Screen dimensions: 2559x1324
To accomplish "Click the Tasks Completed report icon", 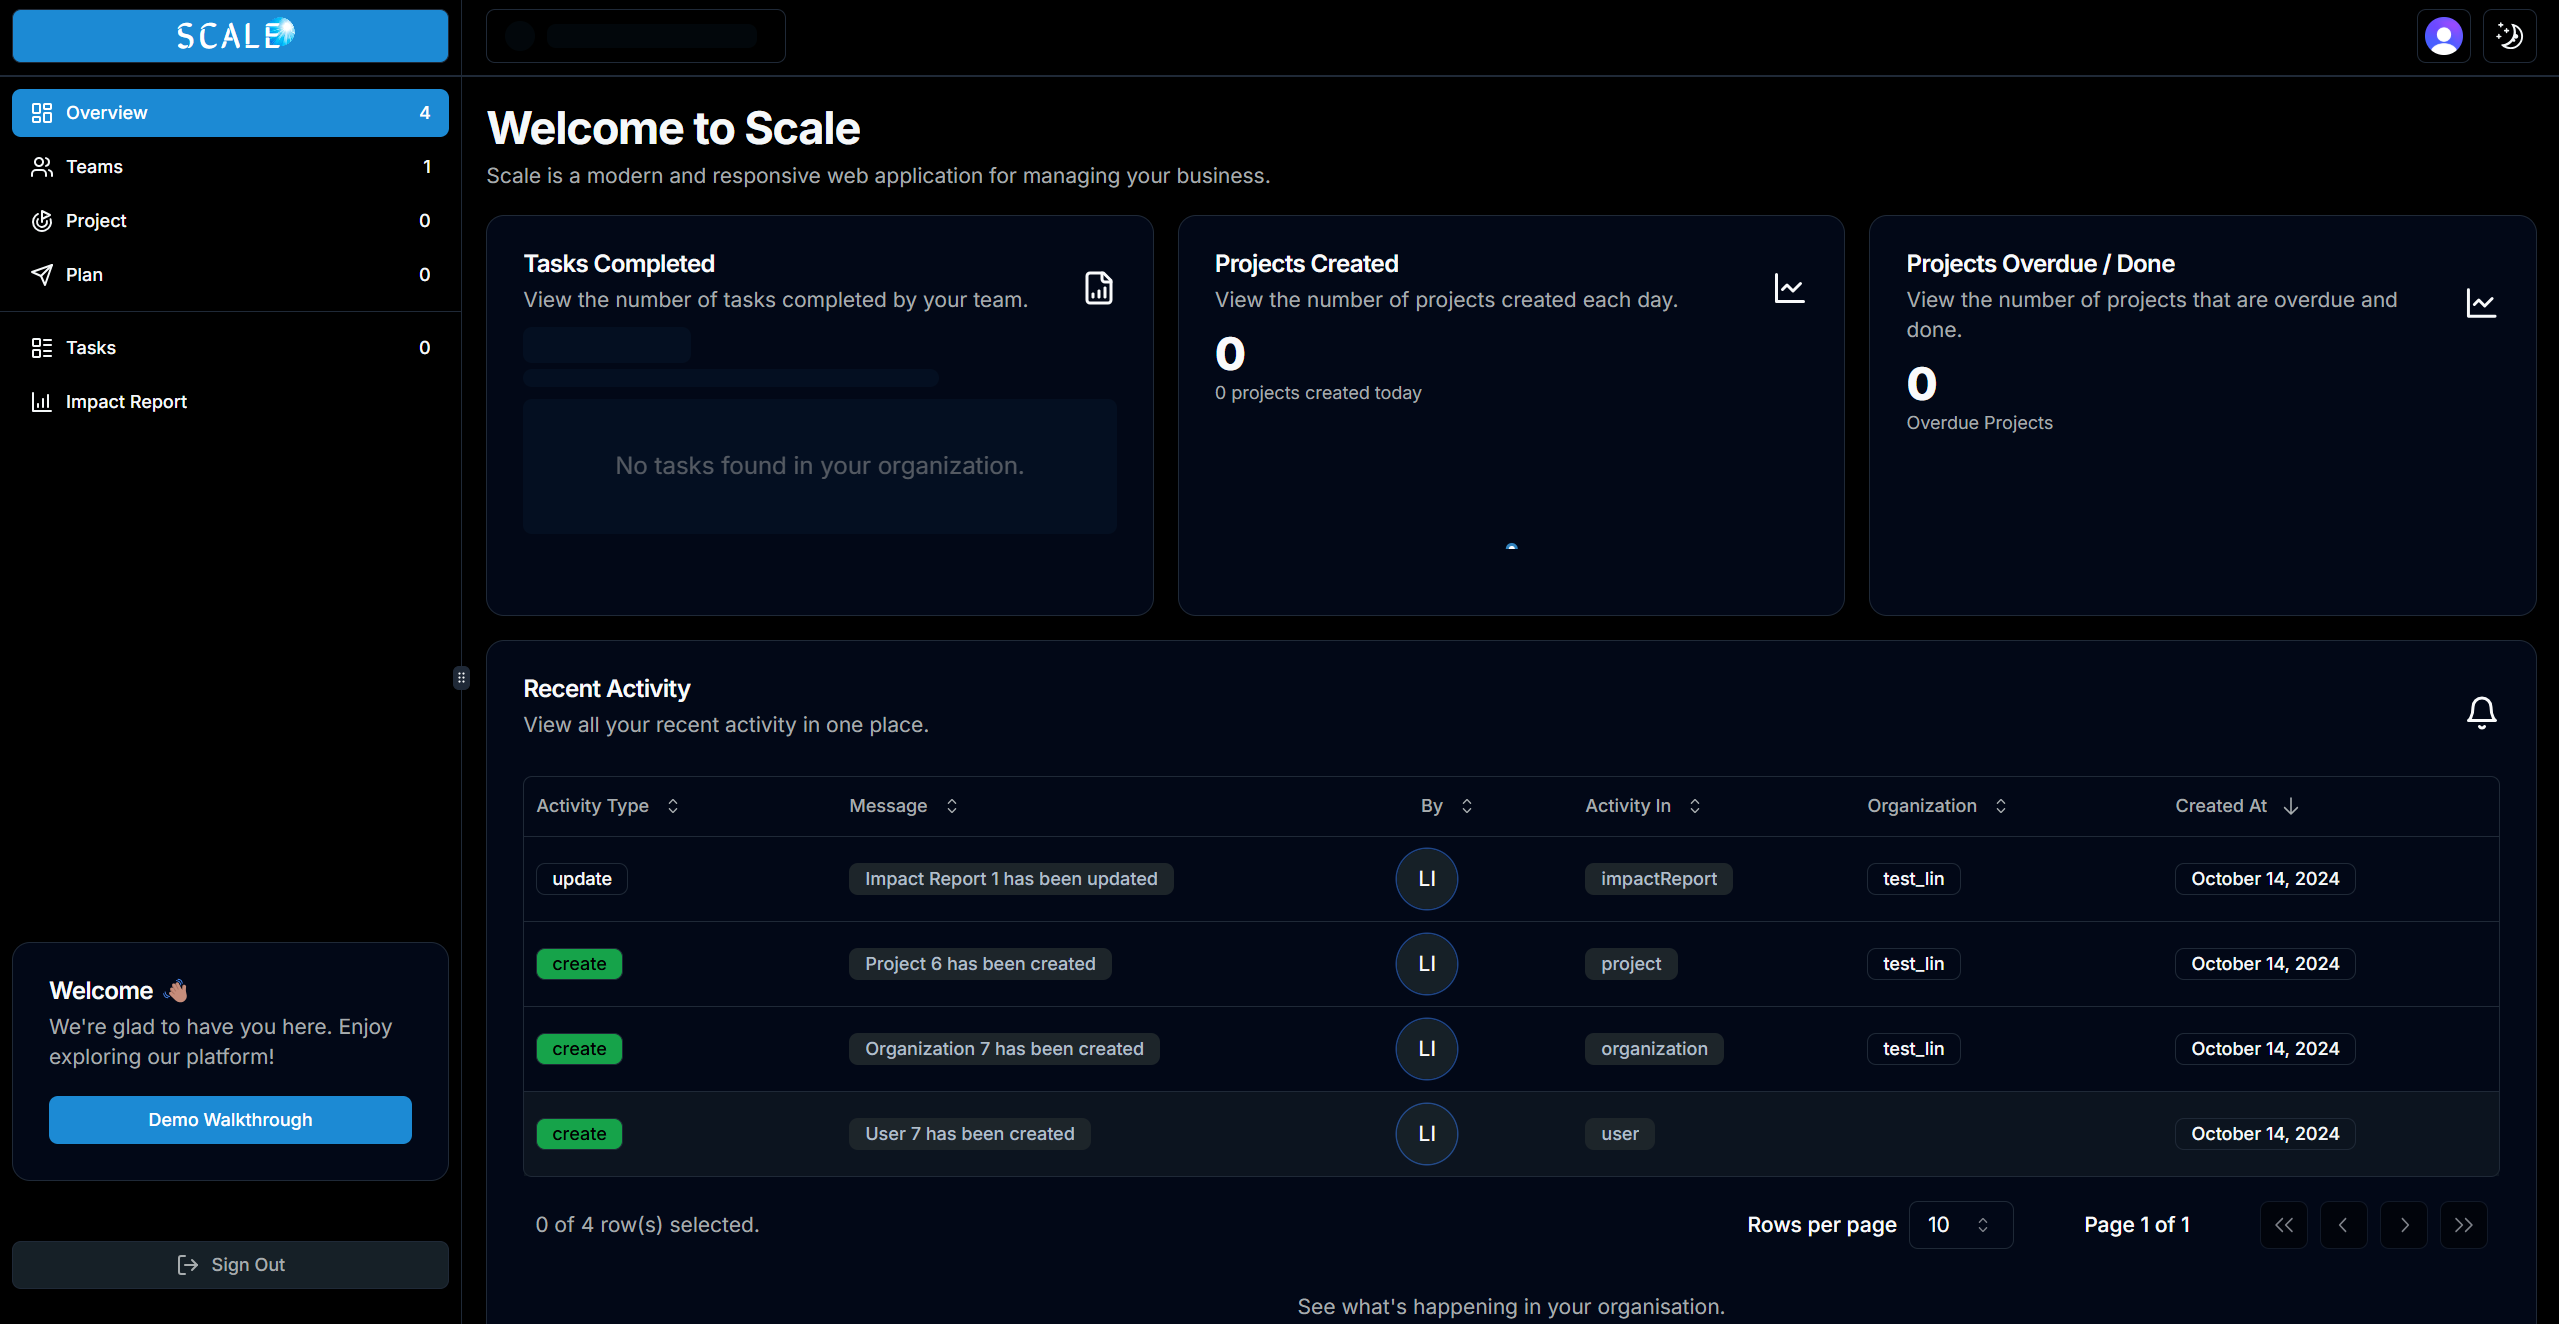I will point(1098,288).
